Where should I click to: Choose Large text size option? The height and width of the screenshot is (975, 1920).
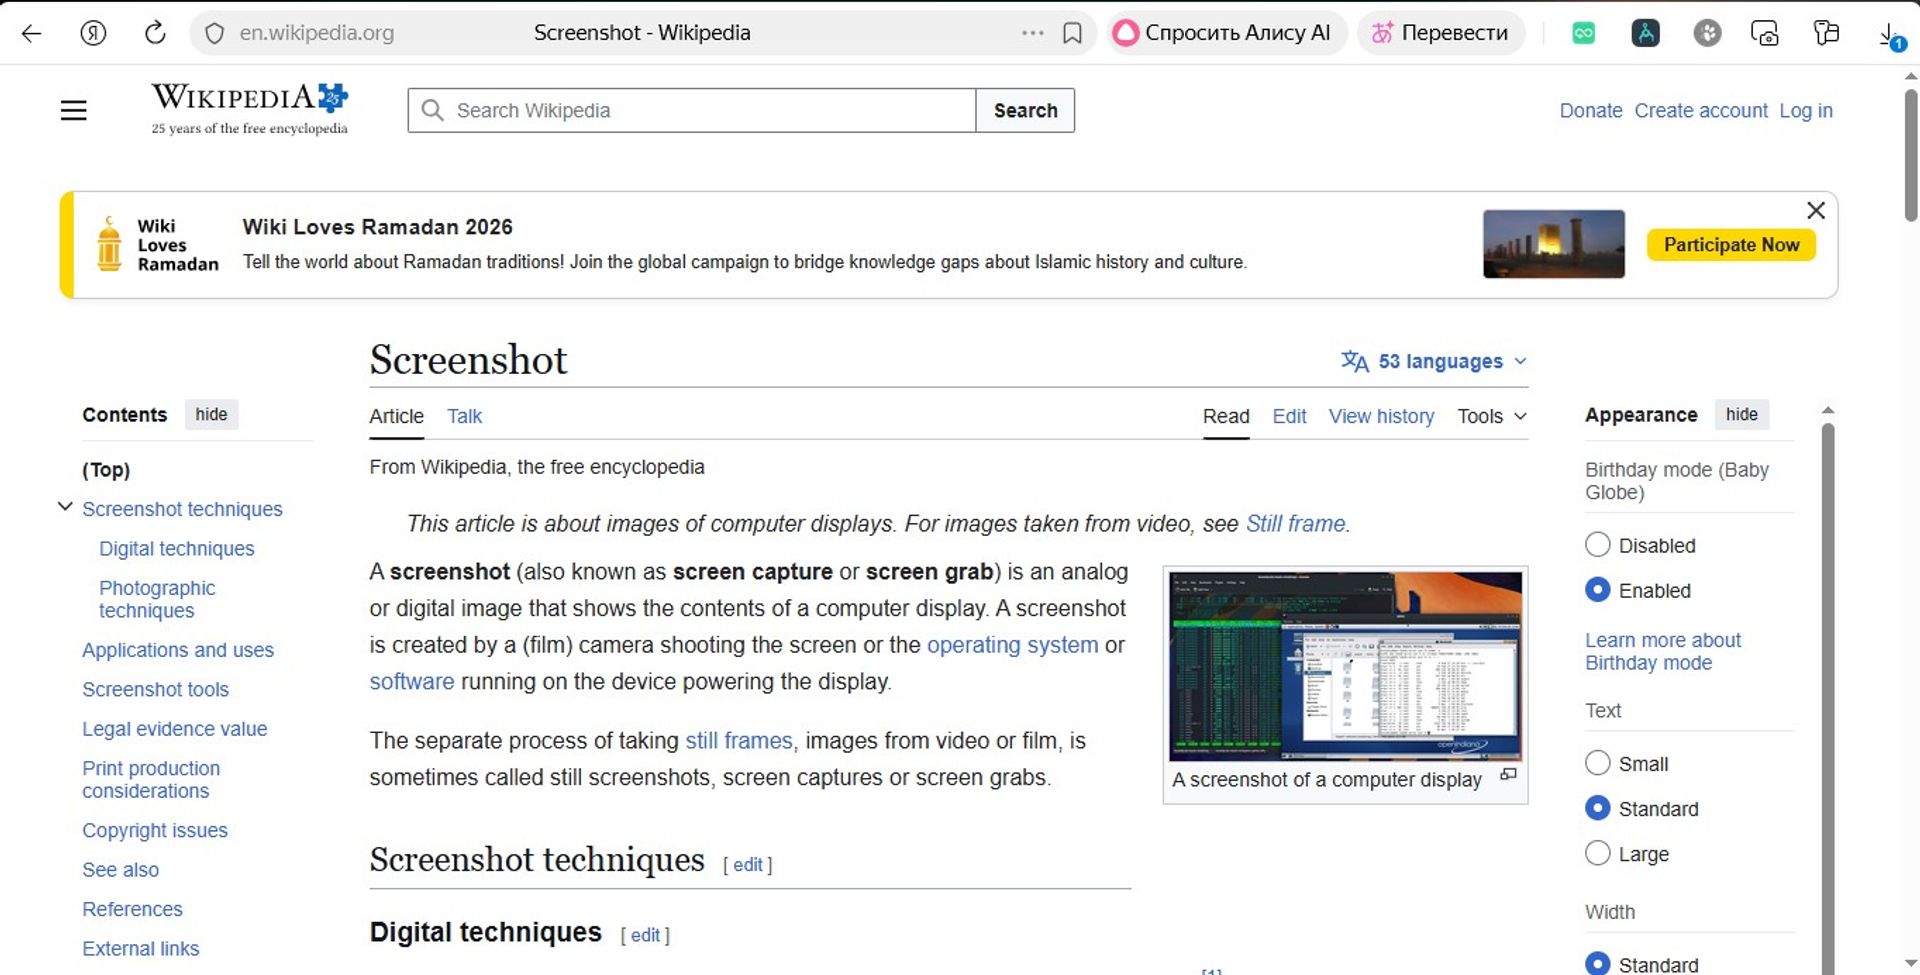1598,854
